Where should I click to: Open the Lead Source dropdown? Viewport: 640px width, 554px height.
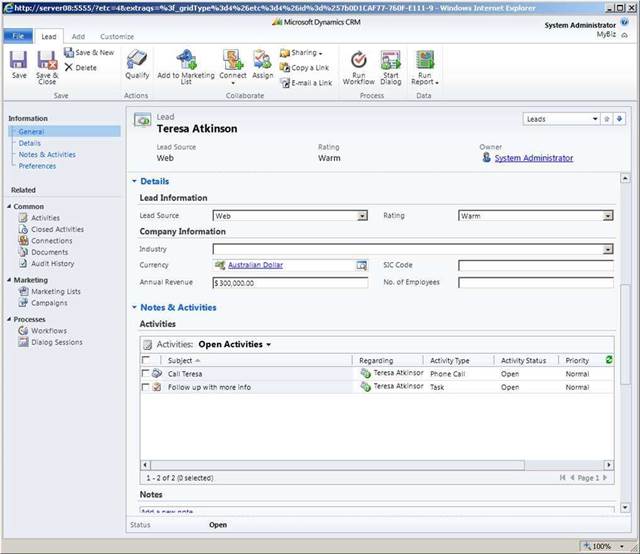tap(362, 216)
